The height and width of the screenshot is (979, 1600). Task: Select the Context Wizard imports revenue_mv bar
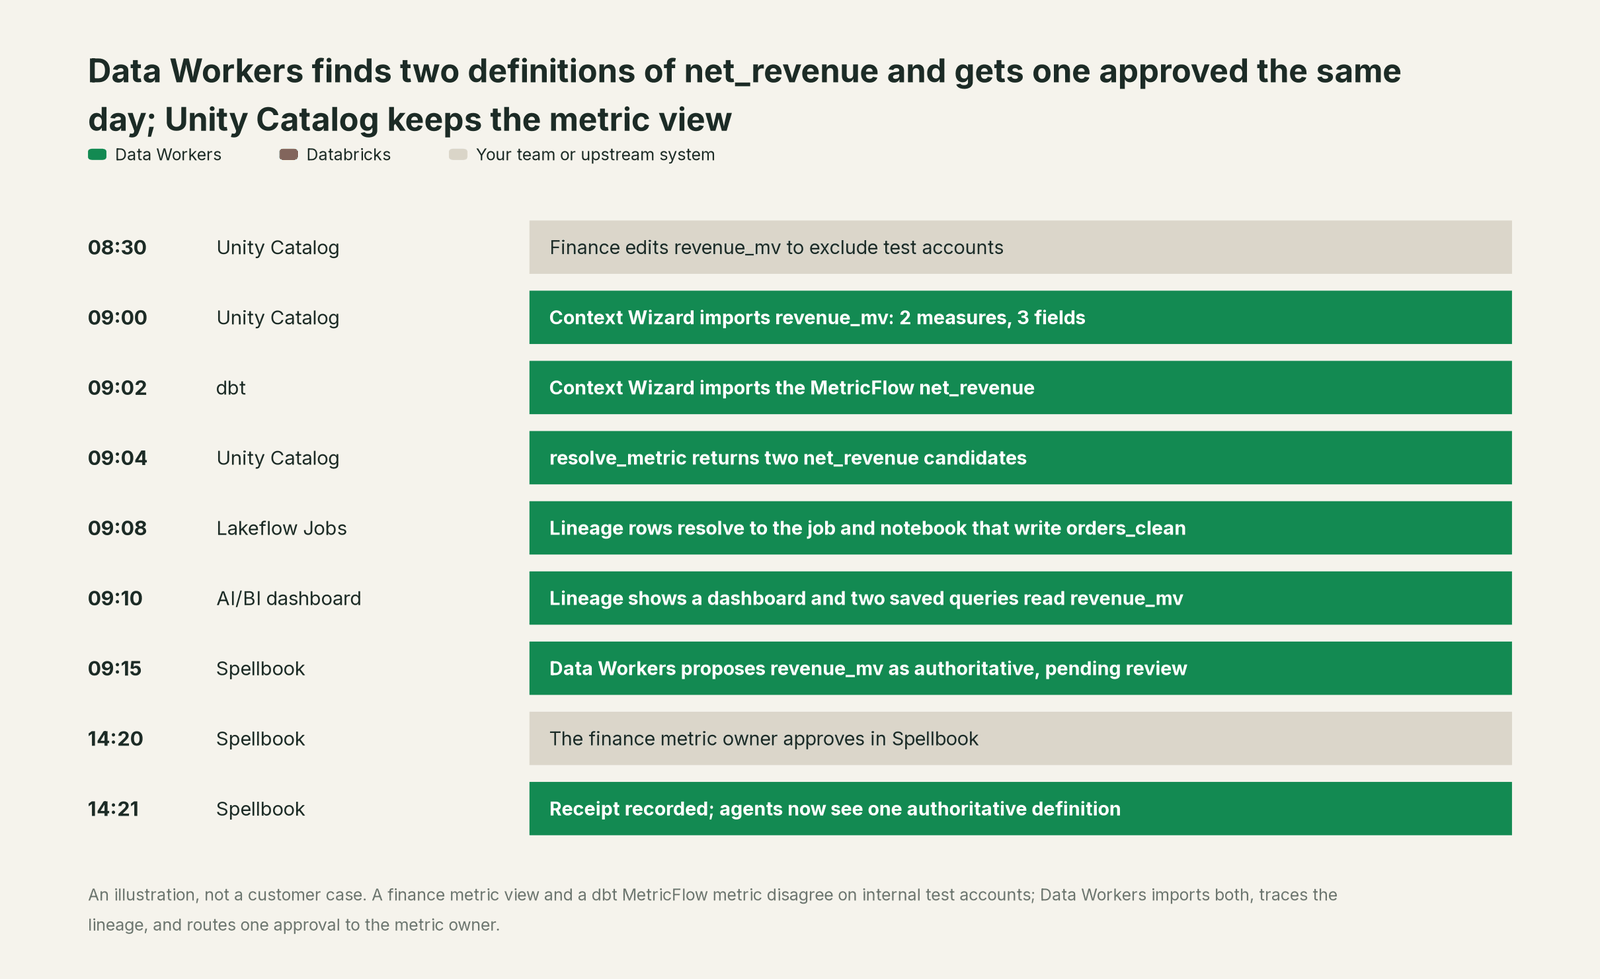coord(1020,317)
